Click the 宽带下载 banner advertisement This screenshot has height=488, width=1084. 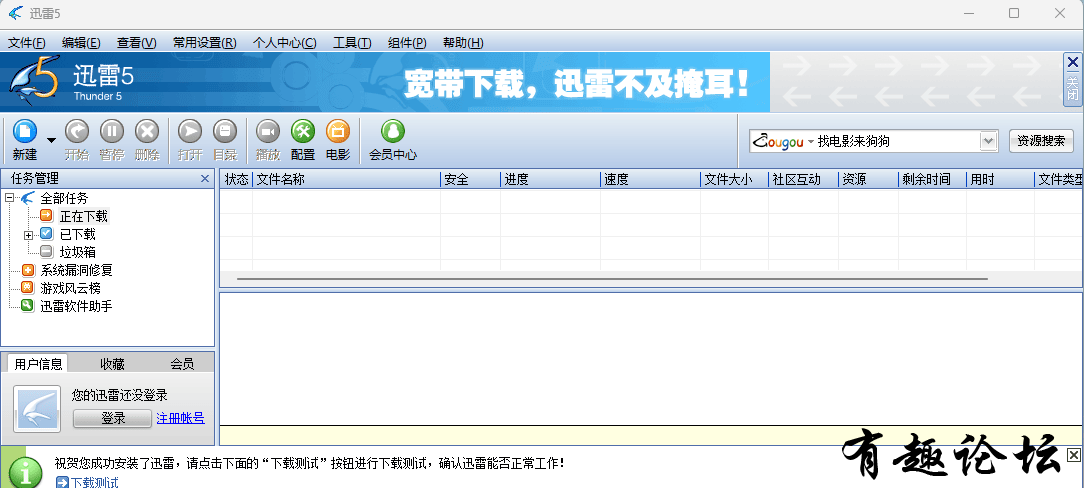tap(577, 84)
